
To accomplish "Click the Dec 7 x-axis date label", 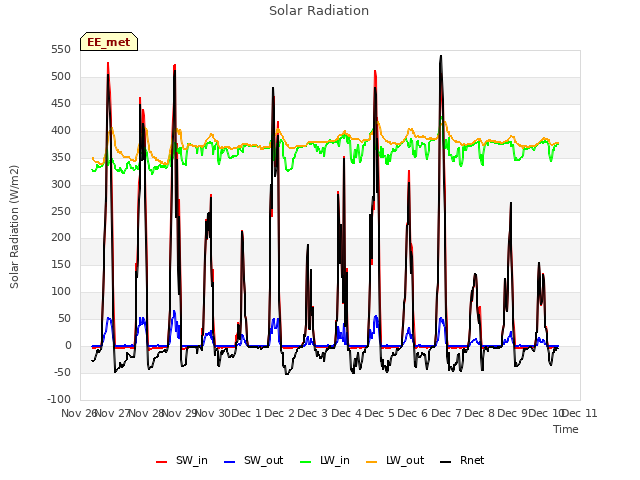I will (446, 413).
